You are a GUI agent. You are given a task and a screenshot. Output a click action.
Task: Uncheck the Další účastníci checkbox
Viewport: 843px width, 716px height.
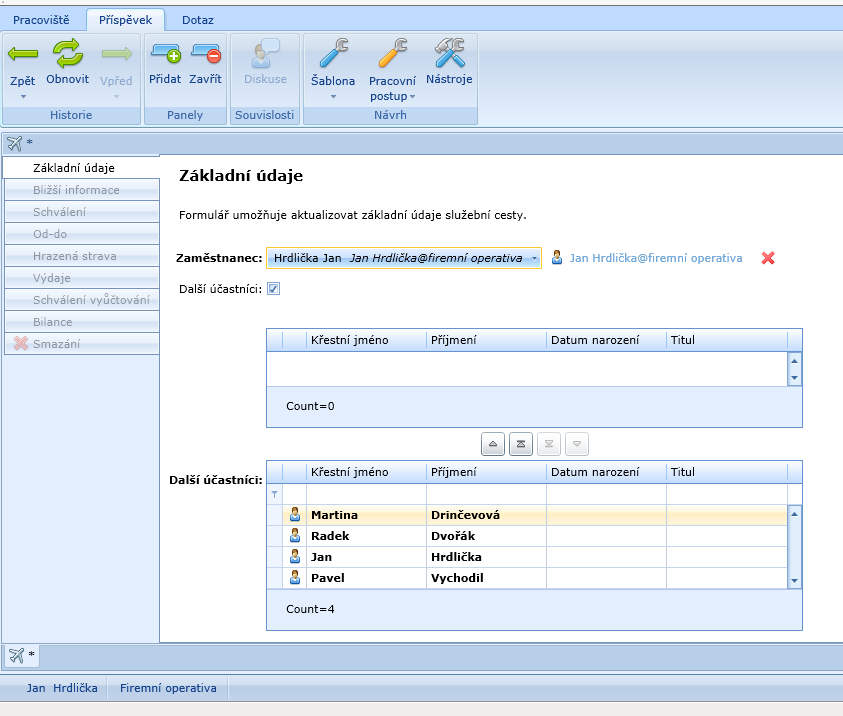click(274, 289)
